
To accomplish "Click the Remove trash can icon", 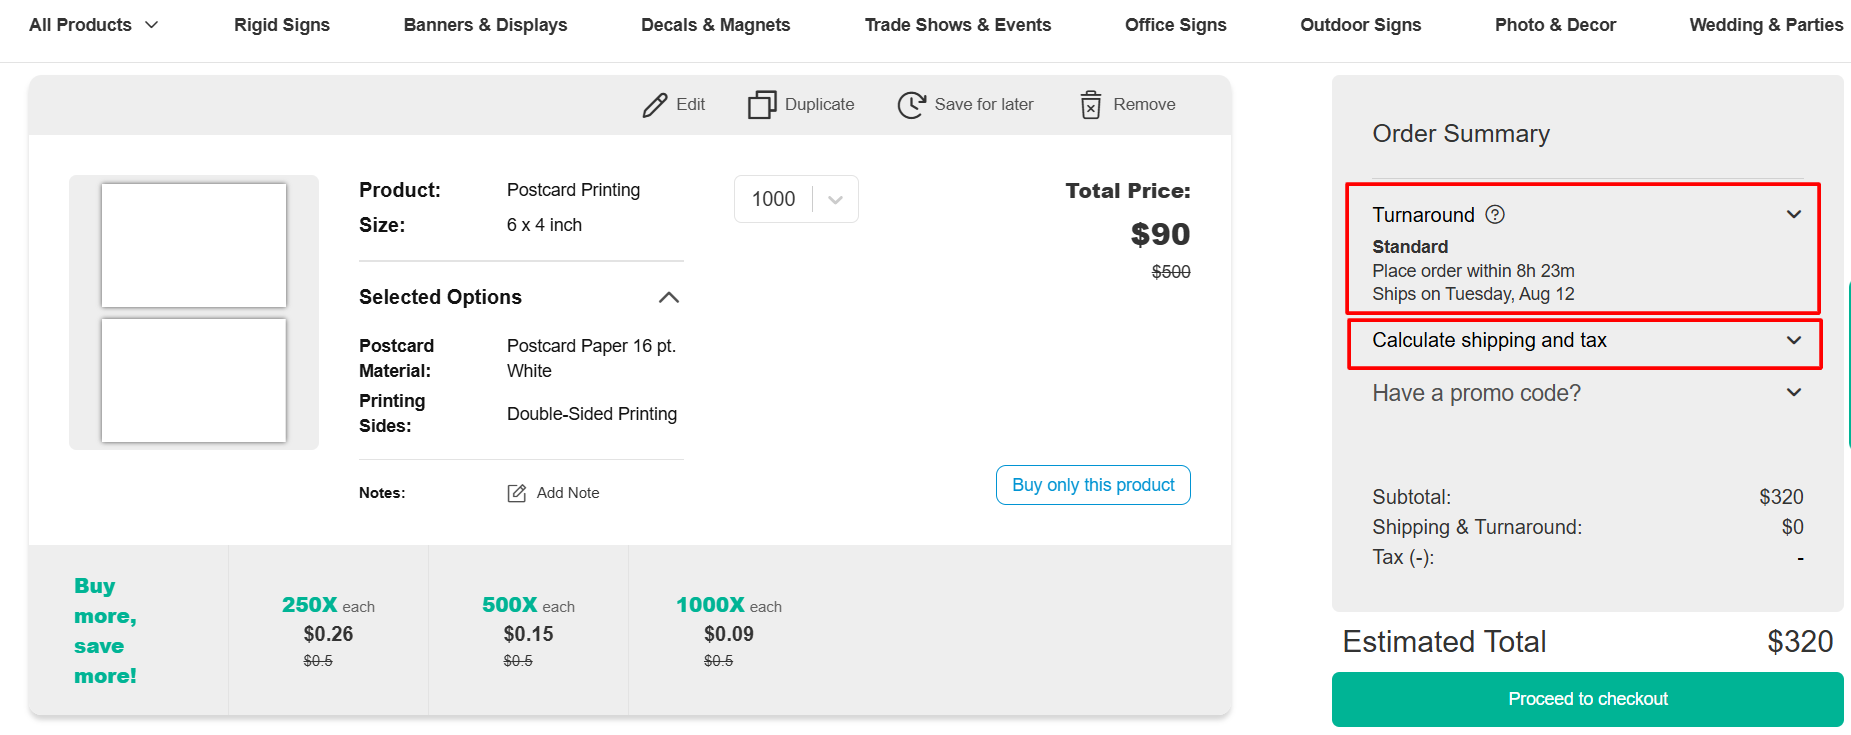I will [1091, 105].
